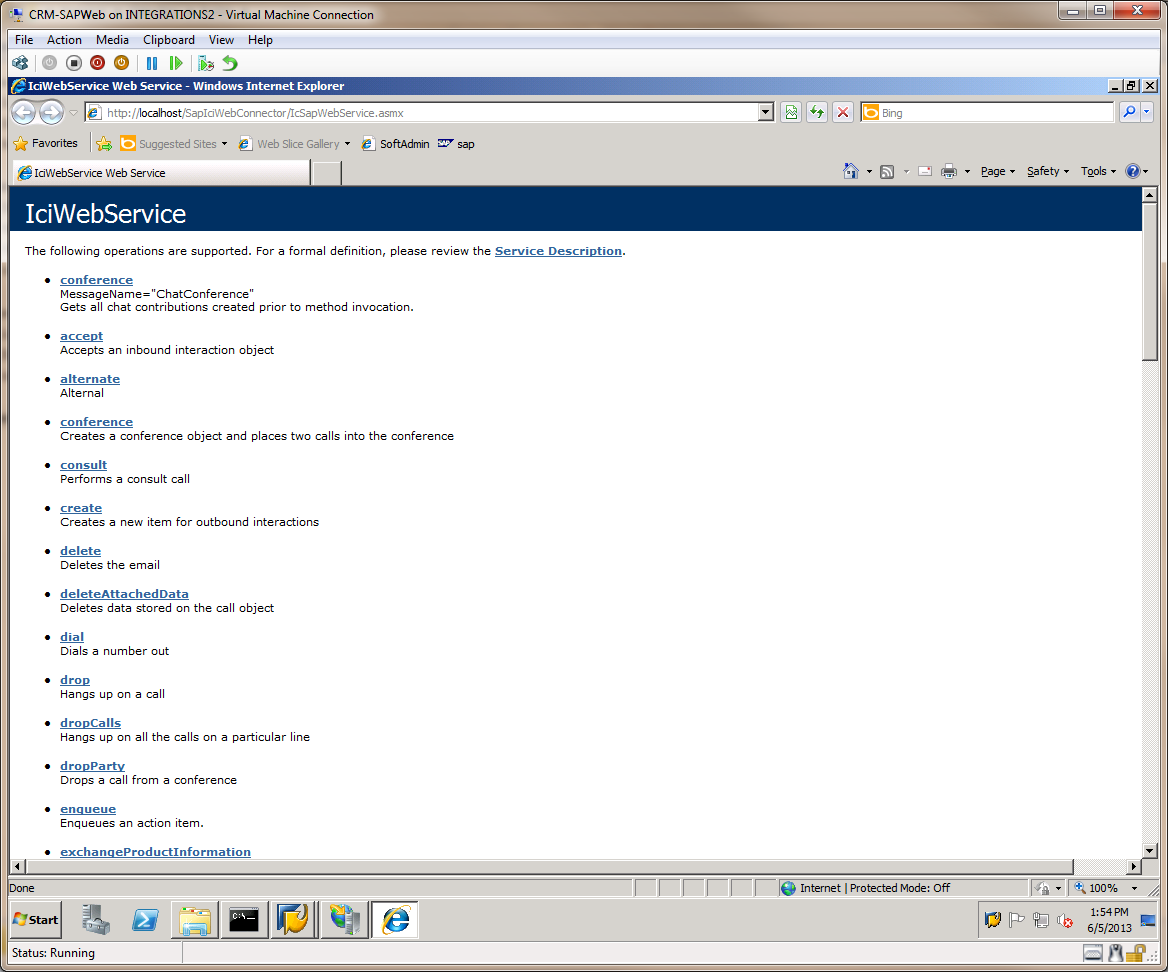1168x972 pixels.
Task: Click the Refresh page icon
Action: click(x=817, y=113)
